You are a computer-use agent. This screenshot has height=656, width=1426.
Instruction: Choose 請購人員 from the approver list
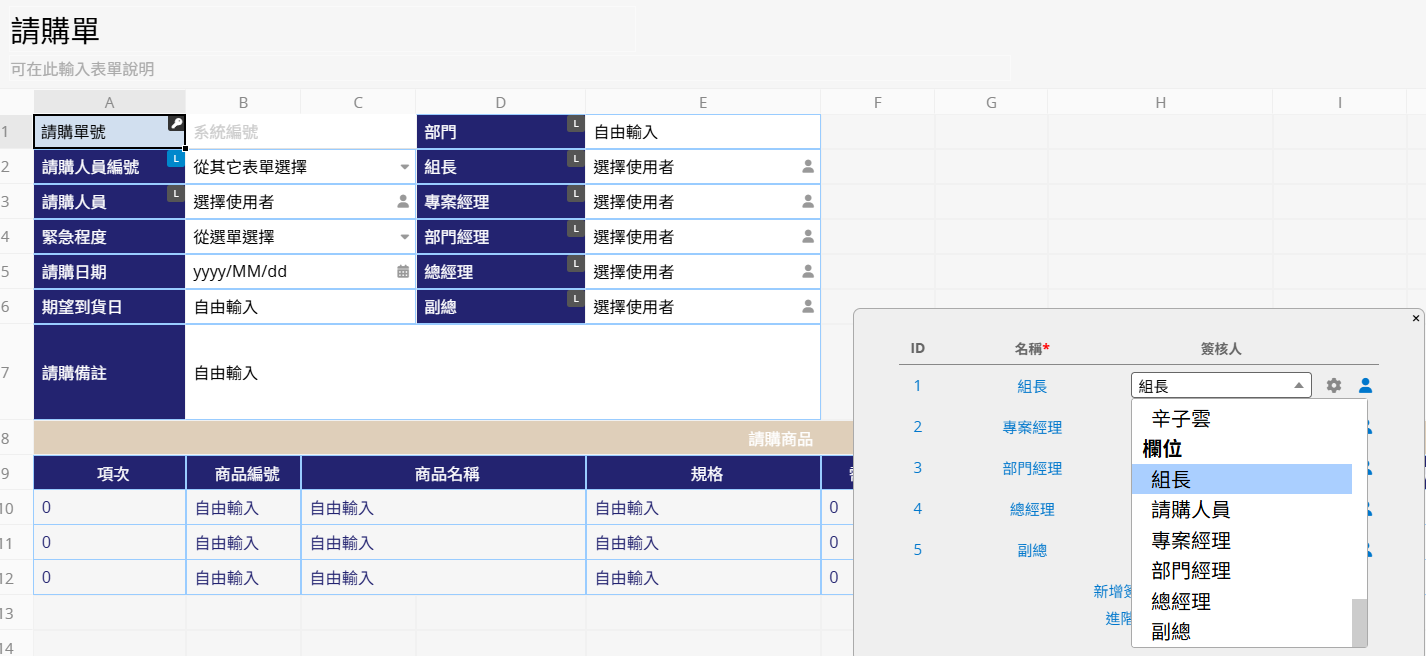tap(1241, 510)
